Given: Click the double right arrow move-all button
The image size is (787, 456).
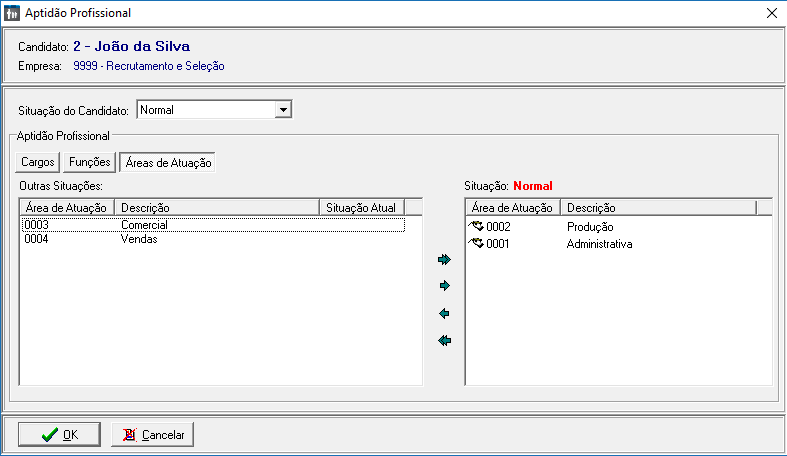Looking at the screenshot, I should pos(445,259).
